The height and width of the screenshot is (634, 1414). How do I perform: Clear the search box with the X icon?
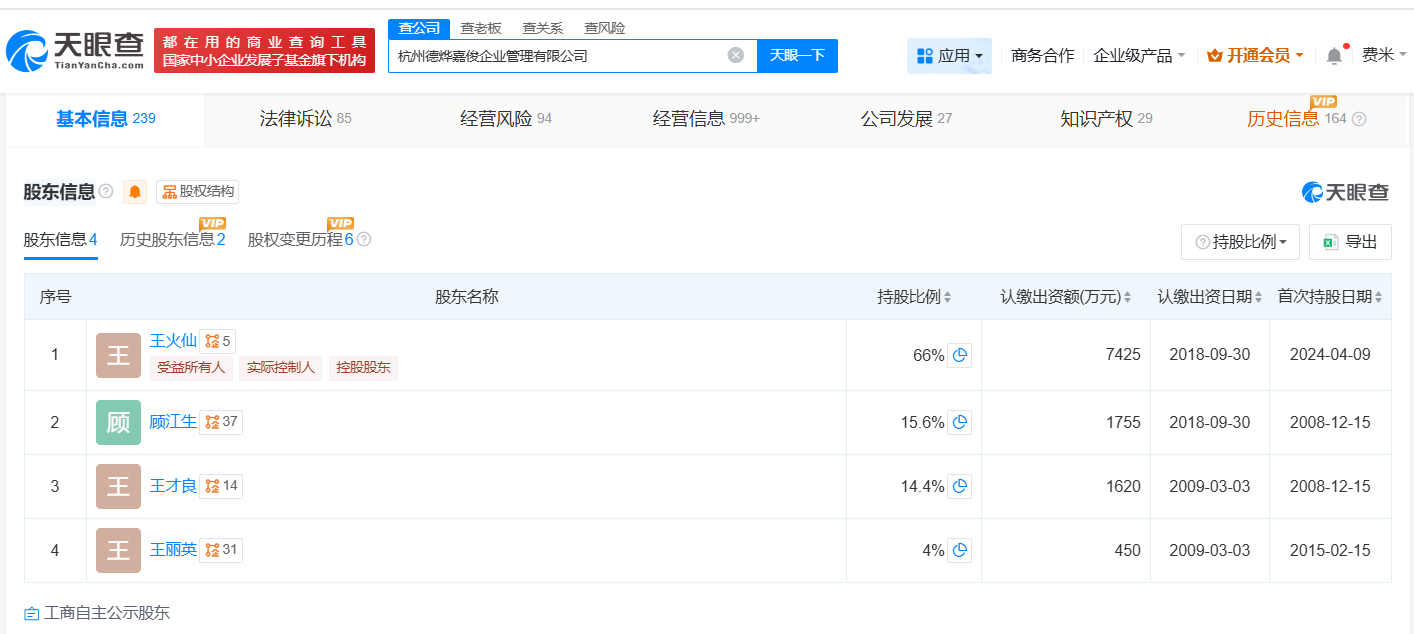(737, 55)
